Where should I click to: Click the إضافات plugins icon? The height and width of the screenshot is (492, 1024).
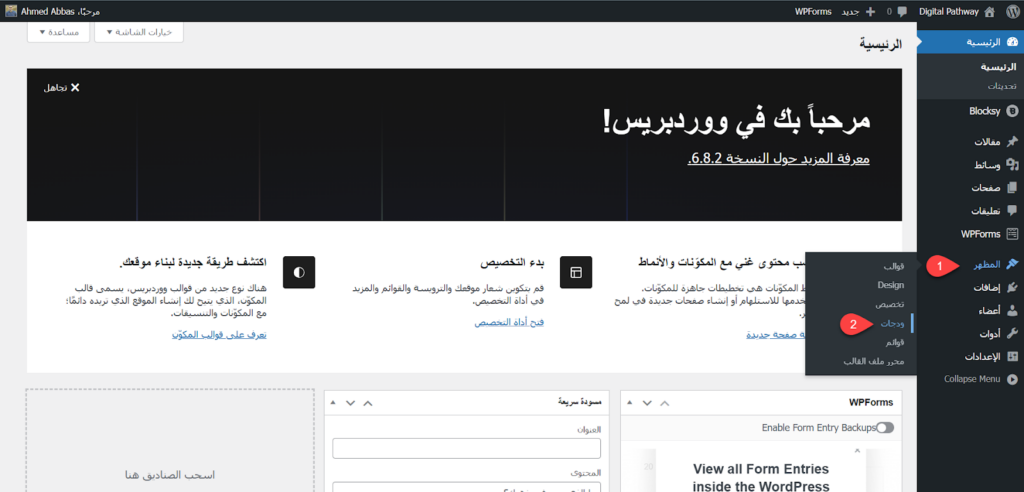click(x=1012, y=288)
